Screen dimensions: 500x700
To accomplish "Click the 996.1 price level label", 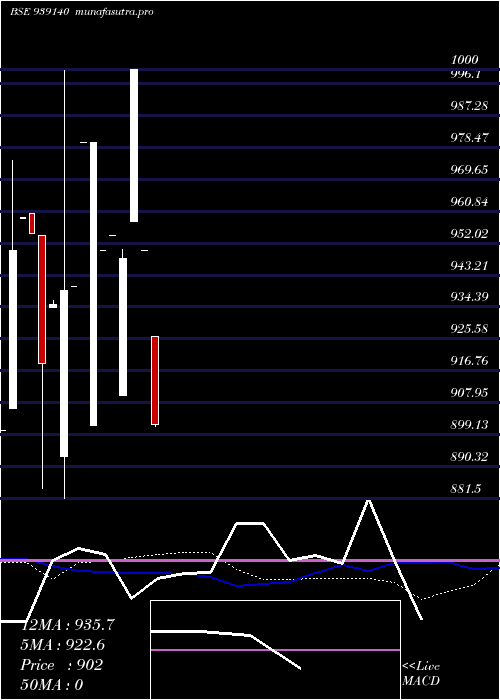I will [x=466, y=74].
